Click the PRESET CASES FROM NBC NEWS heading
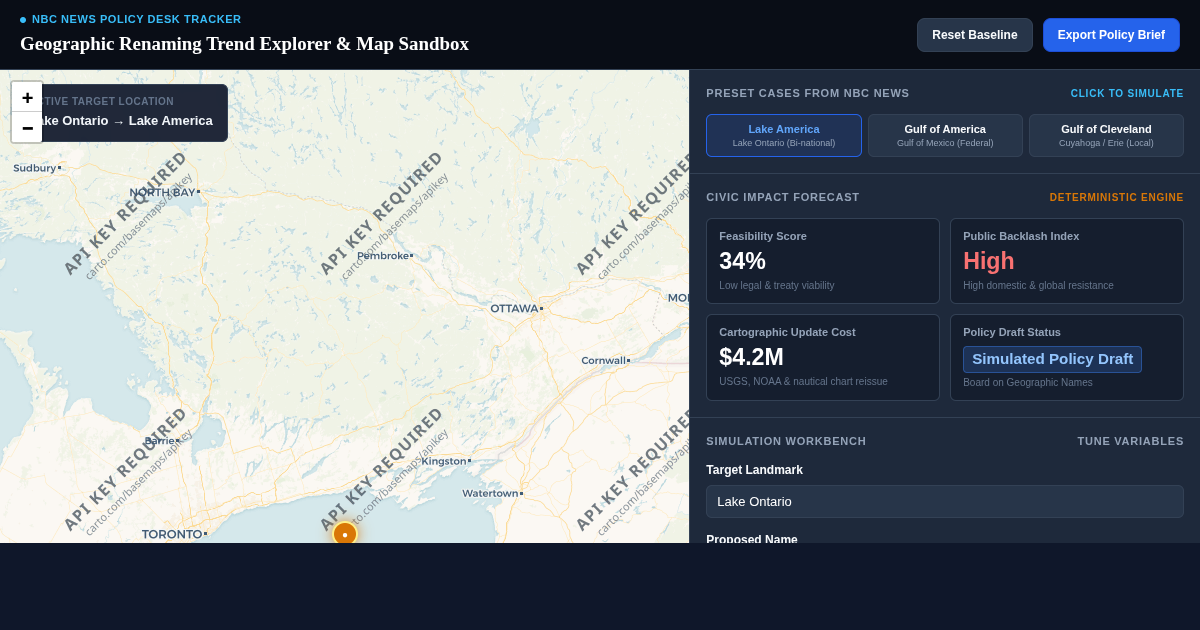 (808, 93)
